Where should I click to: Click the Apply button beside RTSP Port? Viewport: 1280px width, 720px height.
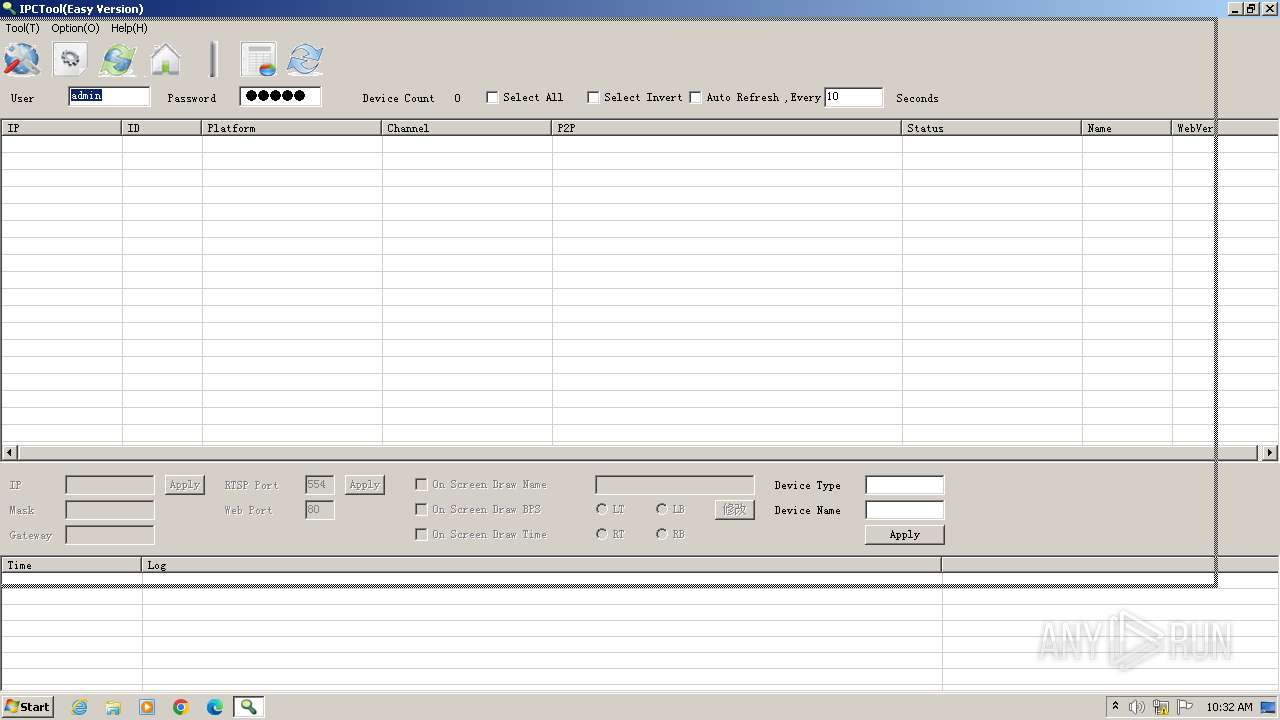click(365, 484)
